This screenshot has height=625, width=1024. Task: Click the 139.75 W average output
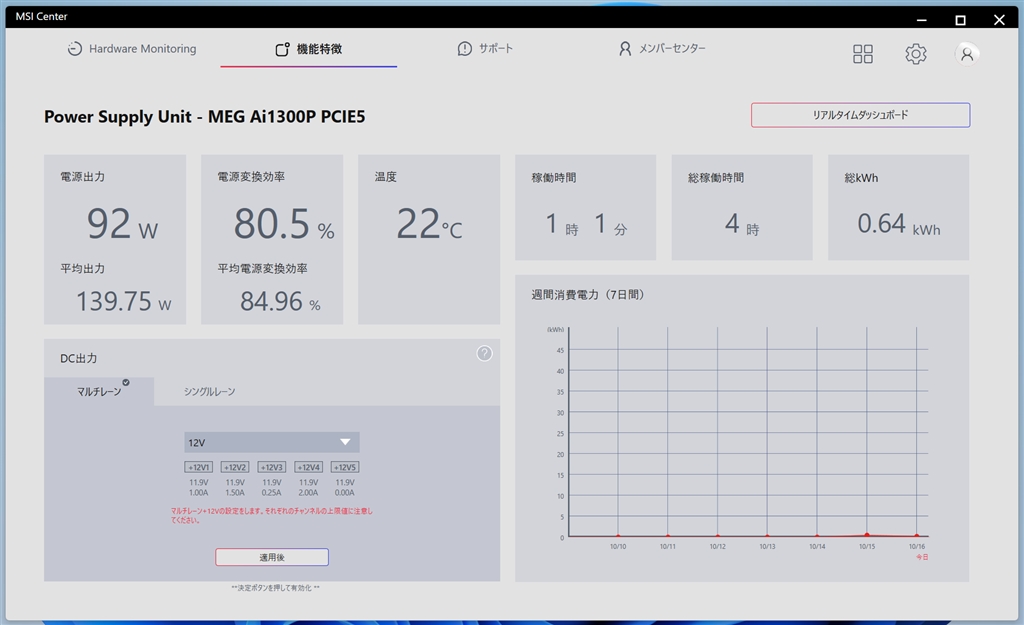coord(123,302)
